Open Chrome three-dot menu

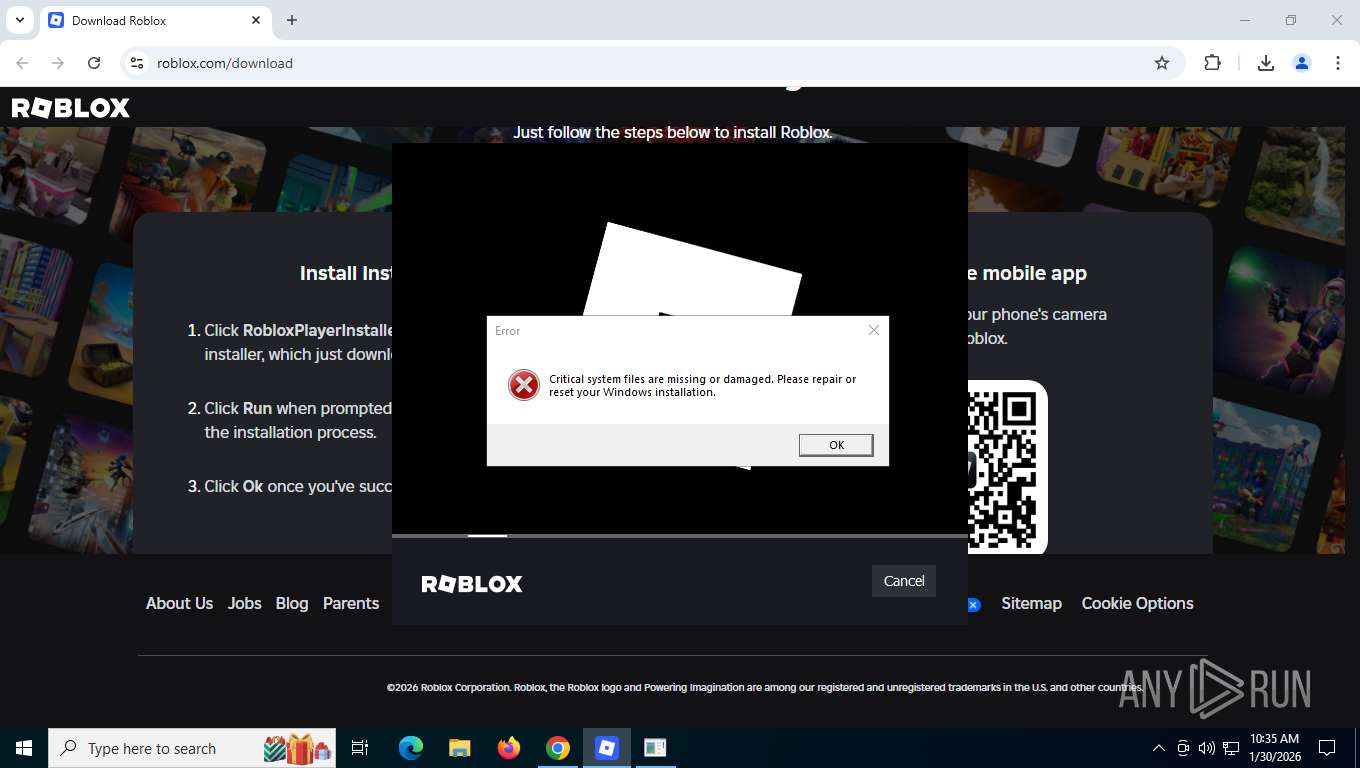pyautogui.click(x=1338, y=63)
